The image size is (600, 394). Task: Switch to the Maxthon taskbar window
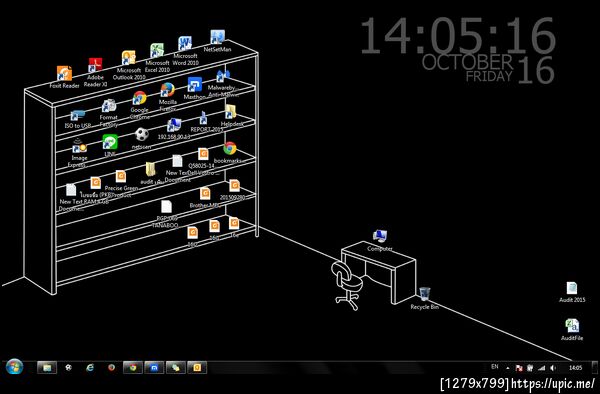[154, 368]
